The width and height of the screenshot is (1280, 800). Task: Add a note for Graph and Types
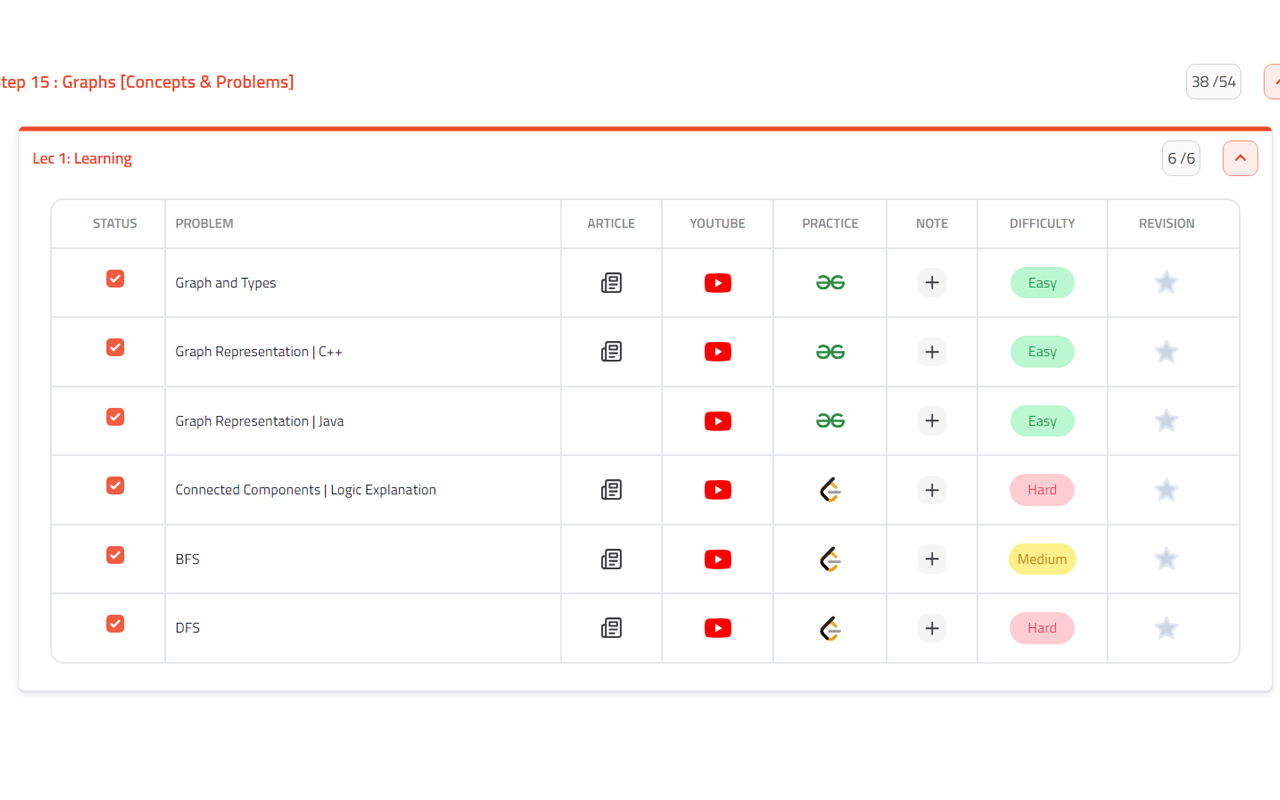[932, 283]
